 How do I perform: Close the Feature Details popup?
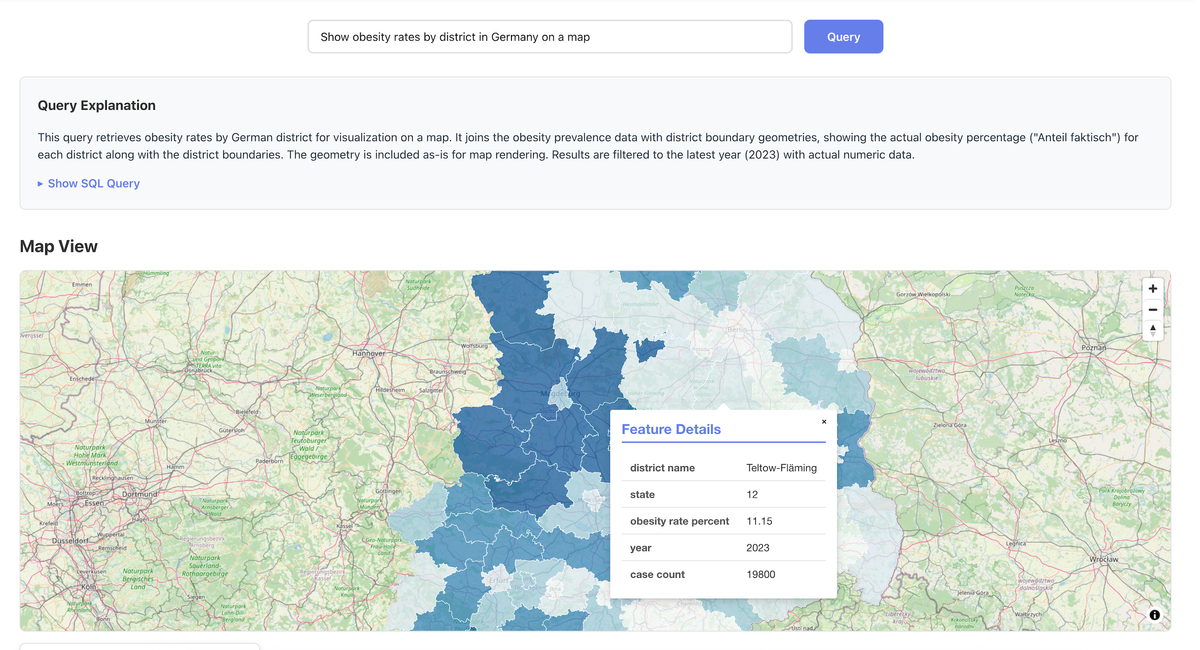[x=824, y=422]
